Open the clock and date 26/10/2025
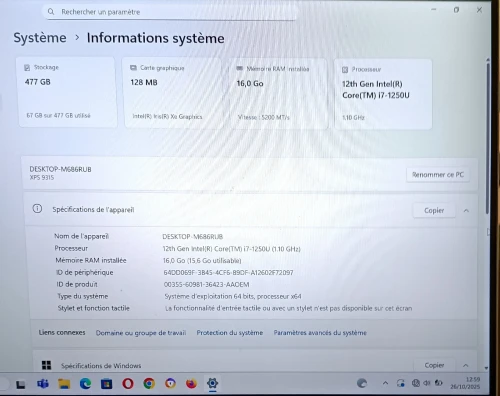 [x=465, y=383]
